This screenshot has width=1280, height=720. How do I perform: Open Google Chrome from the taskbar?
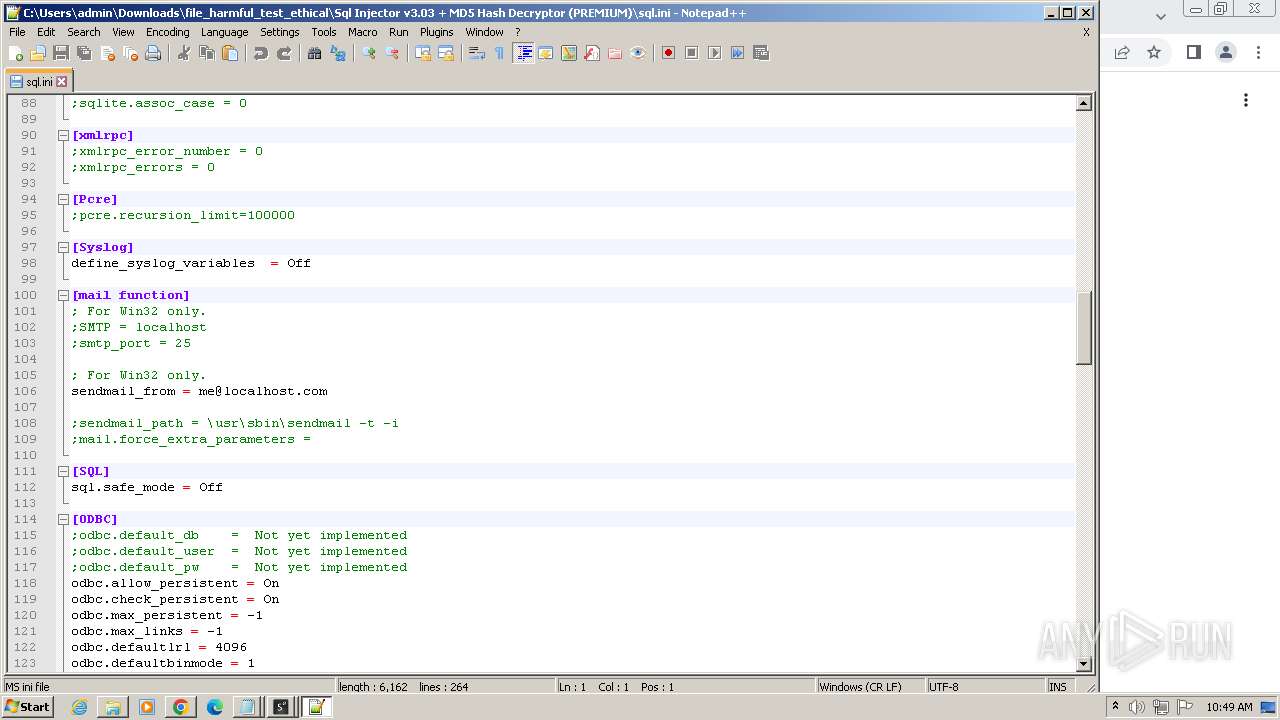180,707
